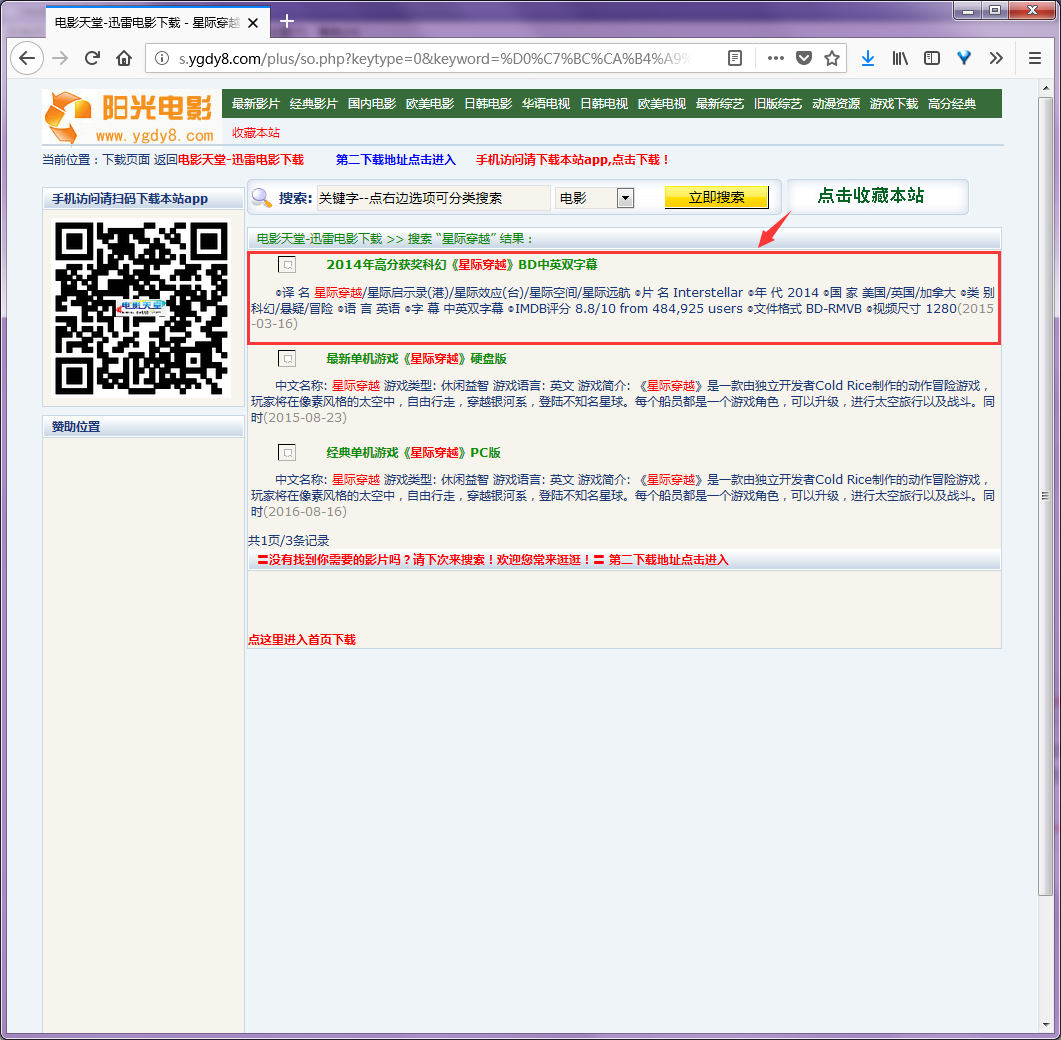Screen dimensions: 1061x1040
Task: Toggle reader view icon
Action: tap(735, 59)
